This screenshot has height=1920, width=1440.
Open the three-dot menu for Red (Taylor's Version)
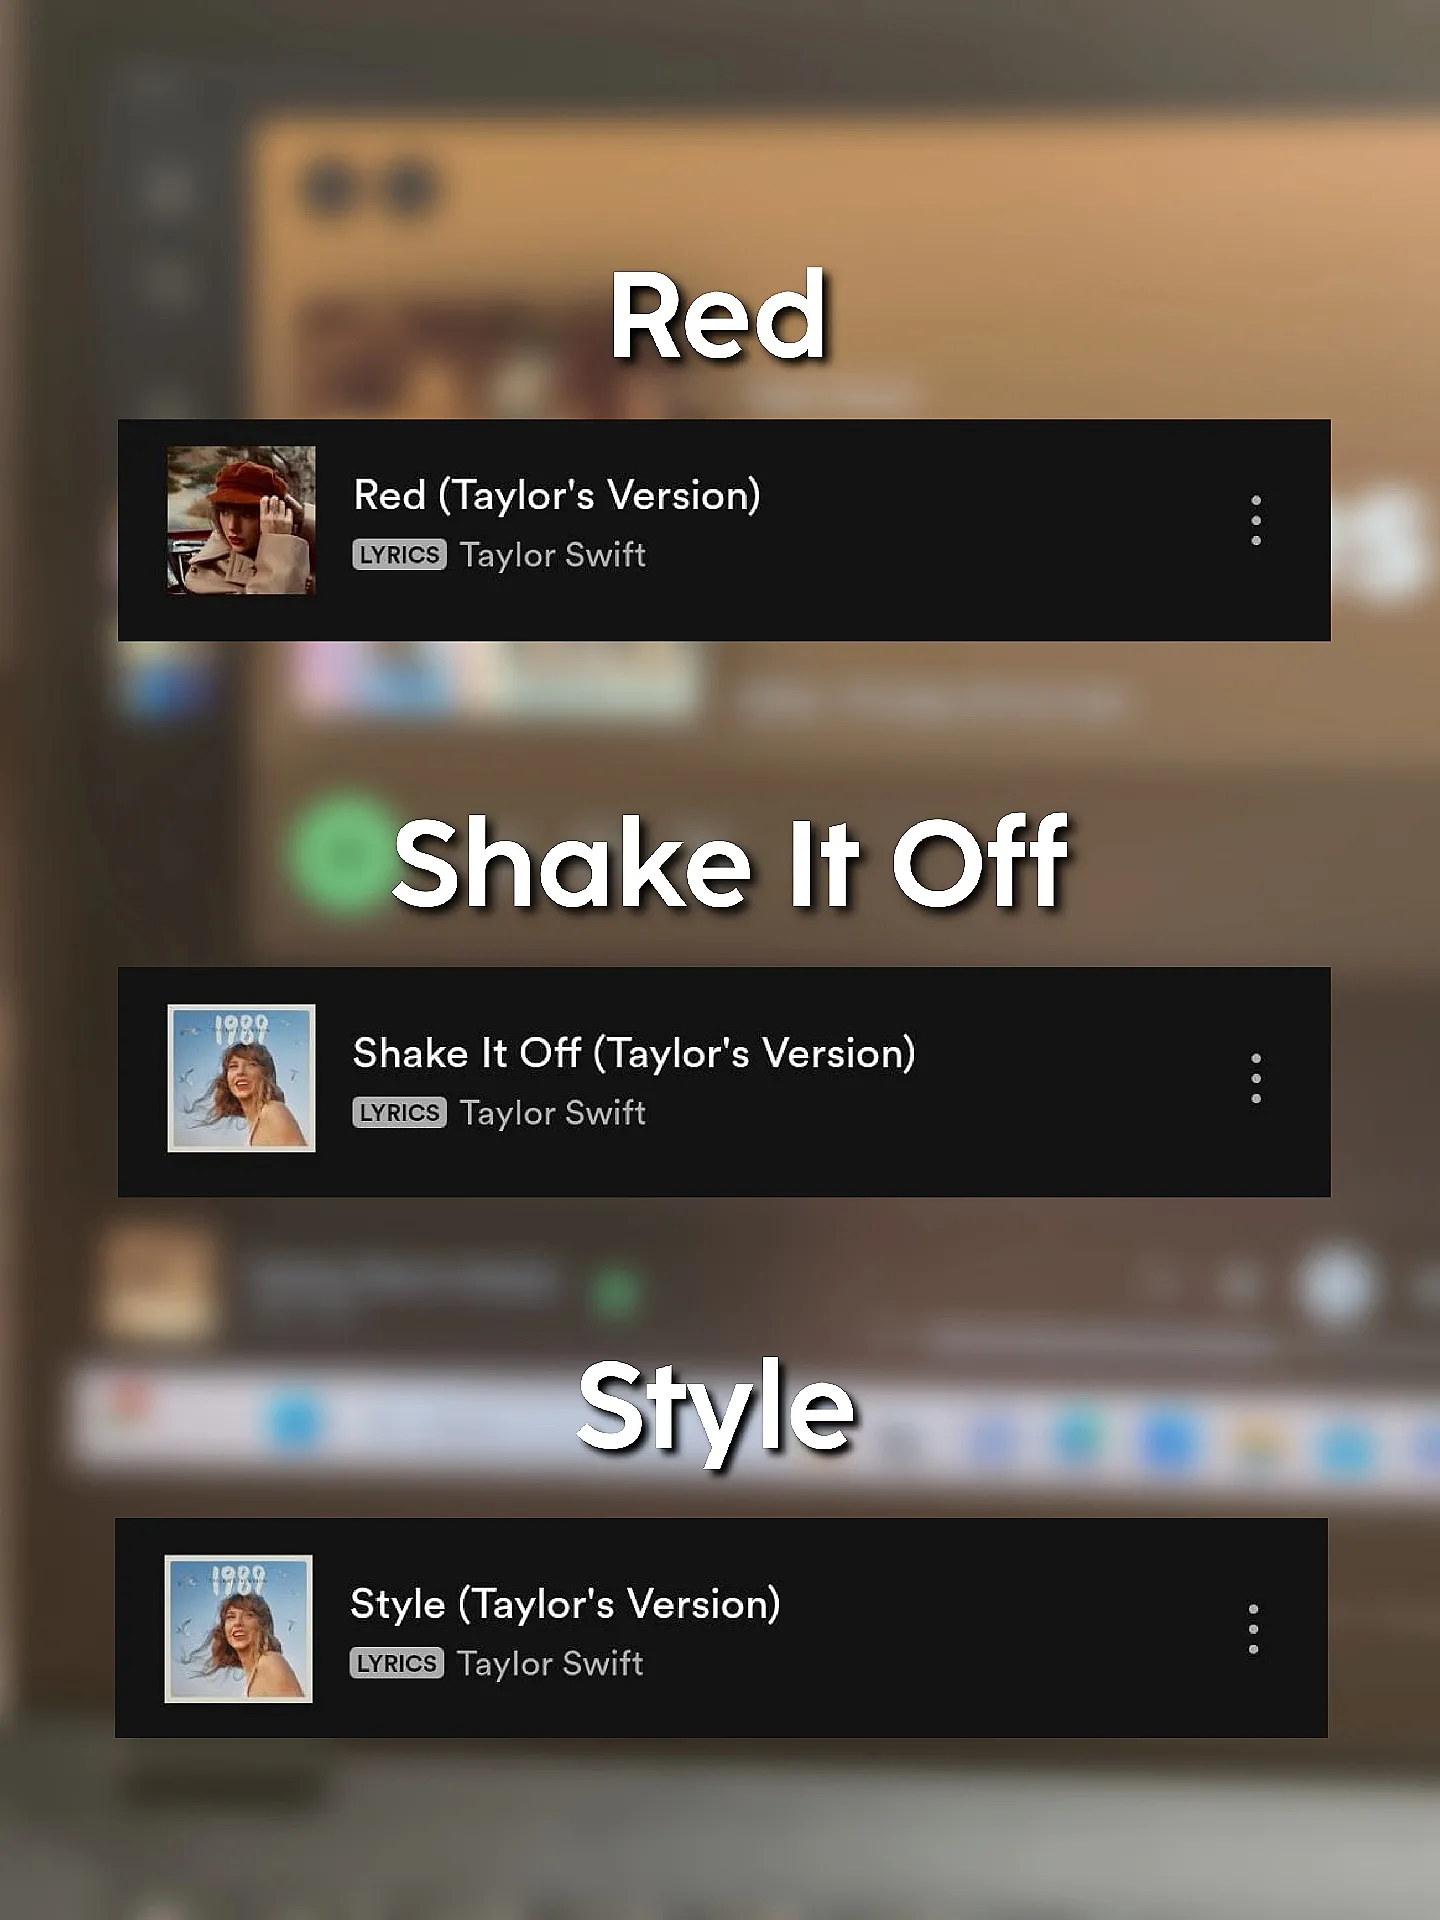1256,520
